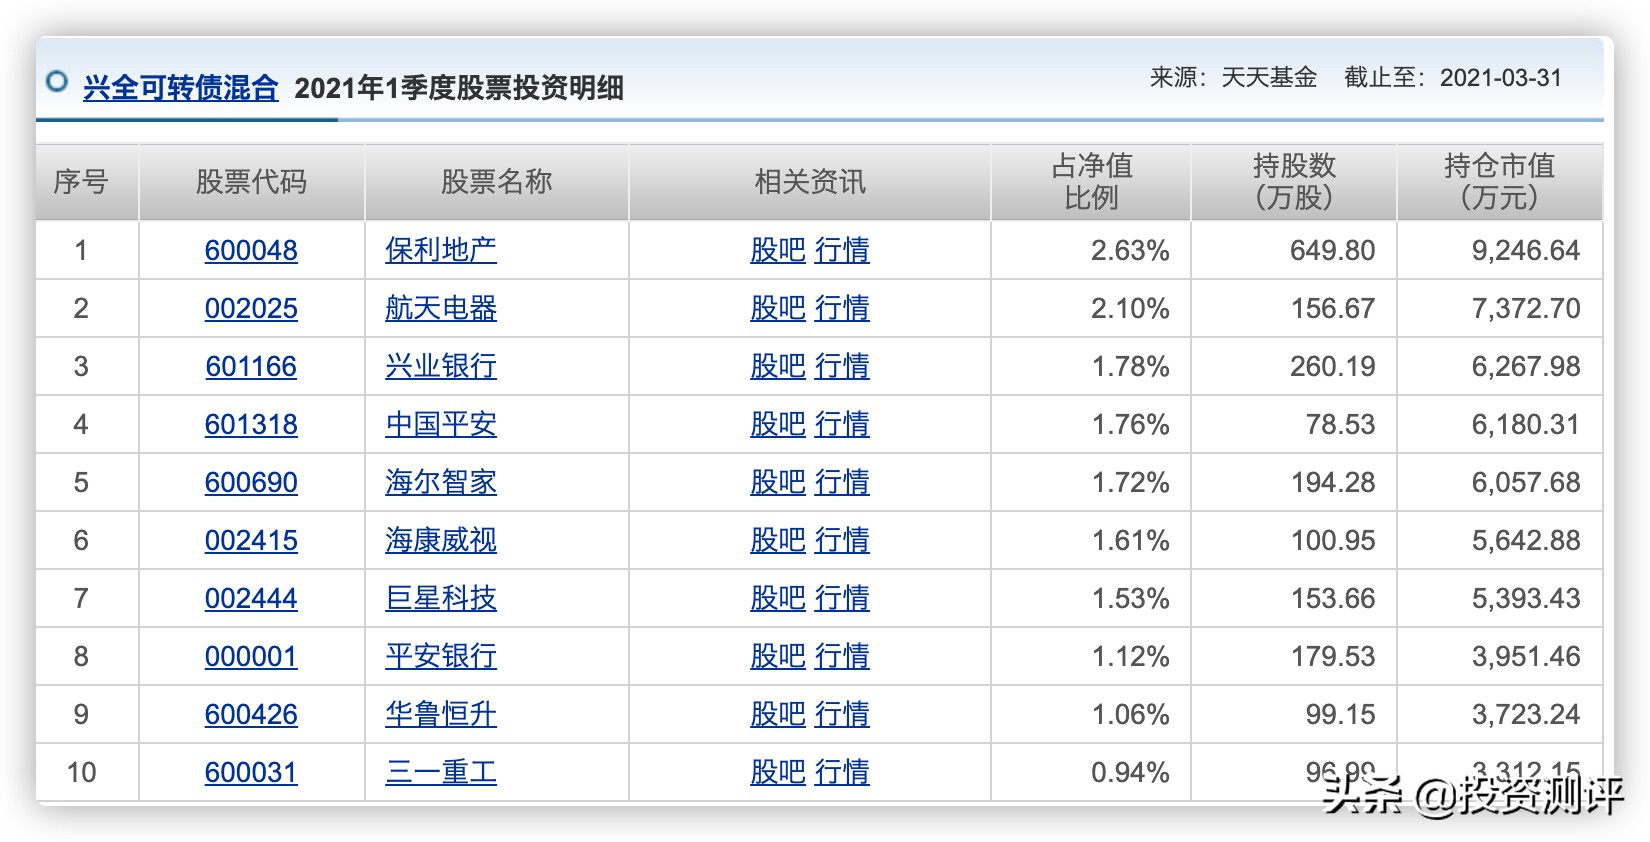Open stock code 002444 link

click(x=251, y=598)
